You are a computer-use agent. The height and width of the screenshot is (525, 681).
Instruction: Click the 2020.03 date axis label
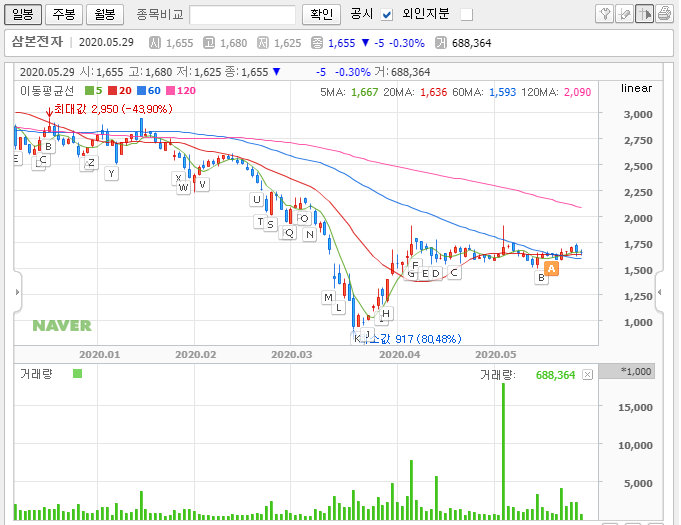point(291,355)
